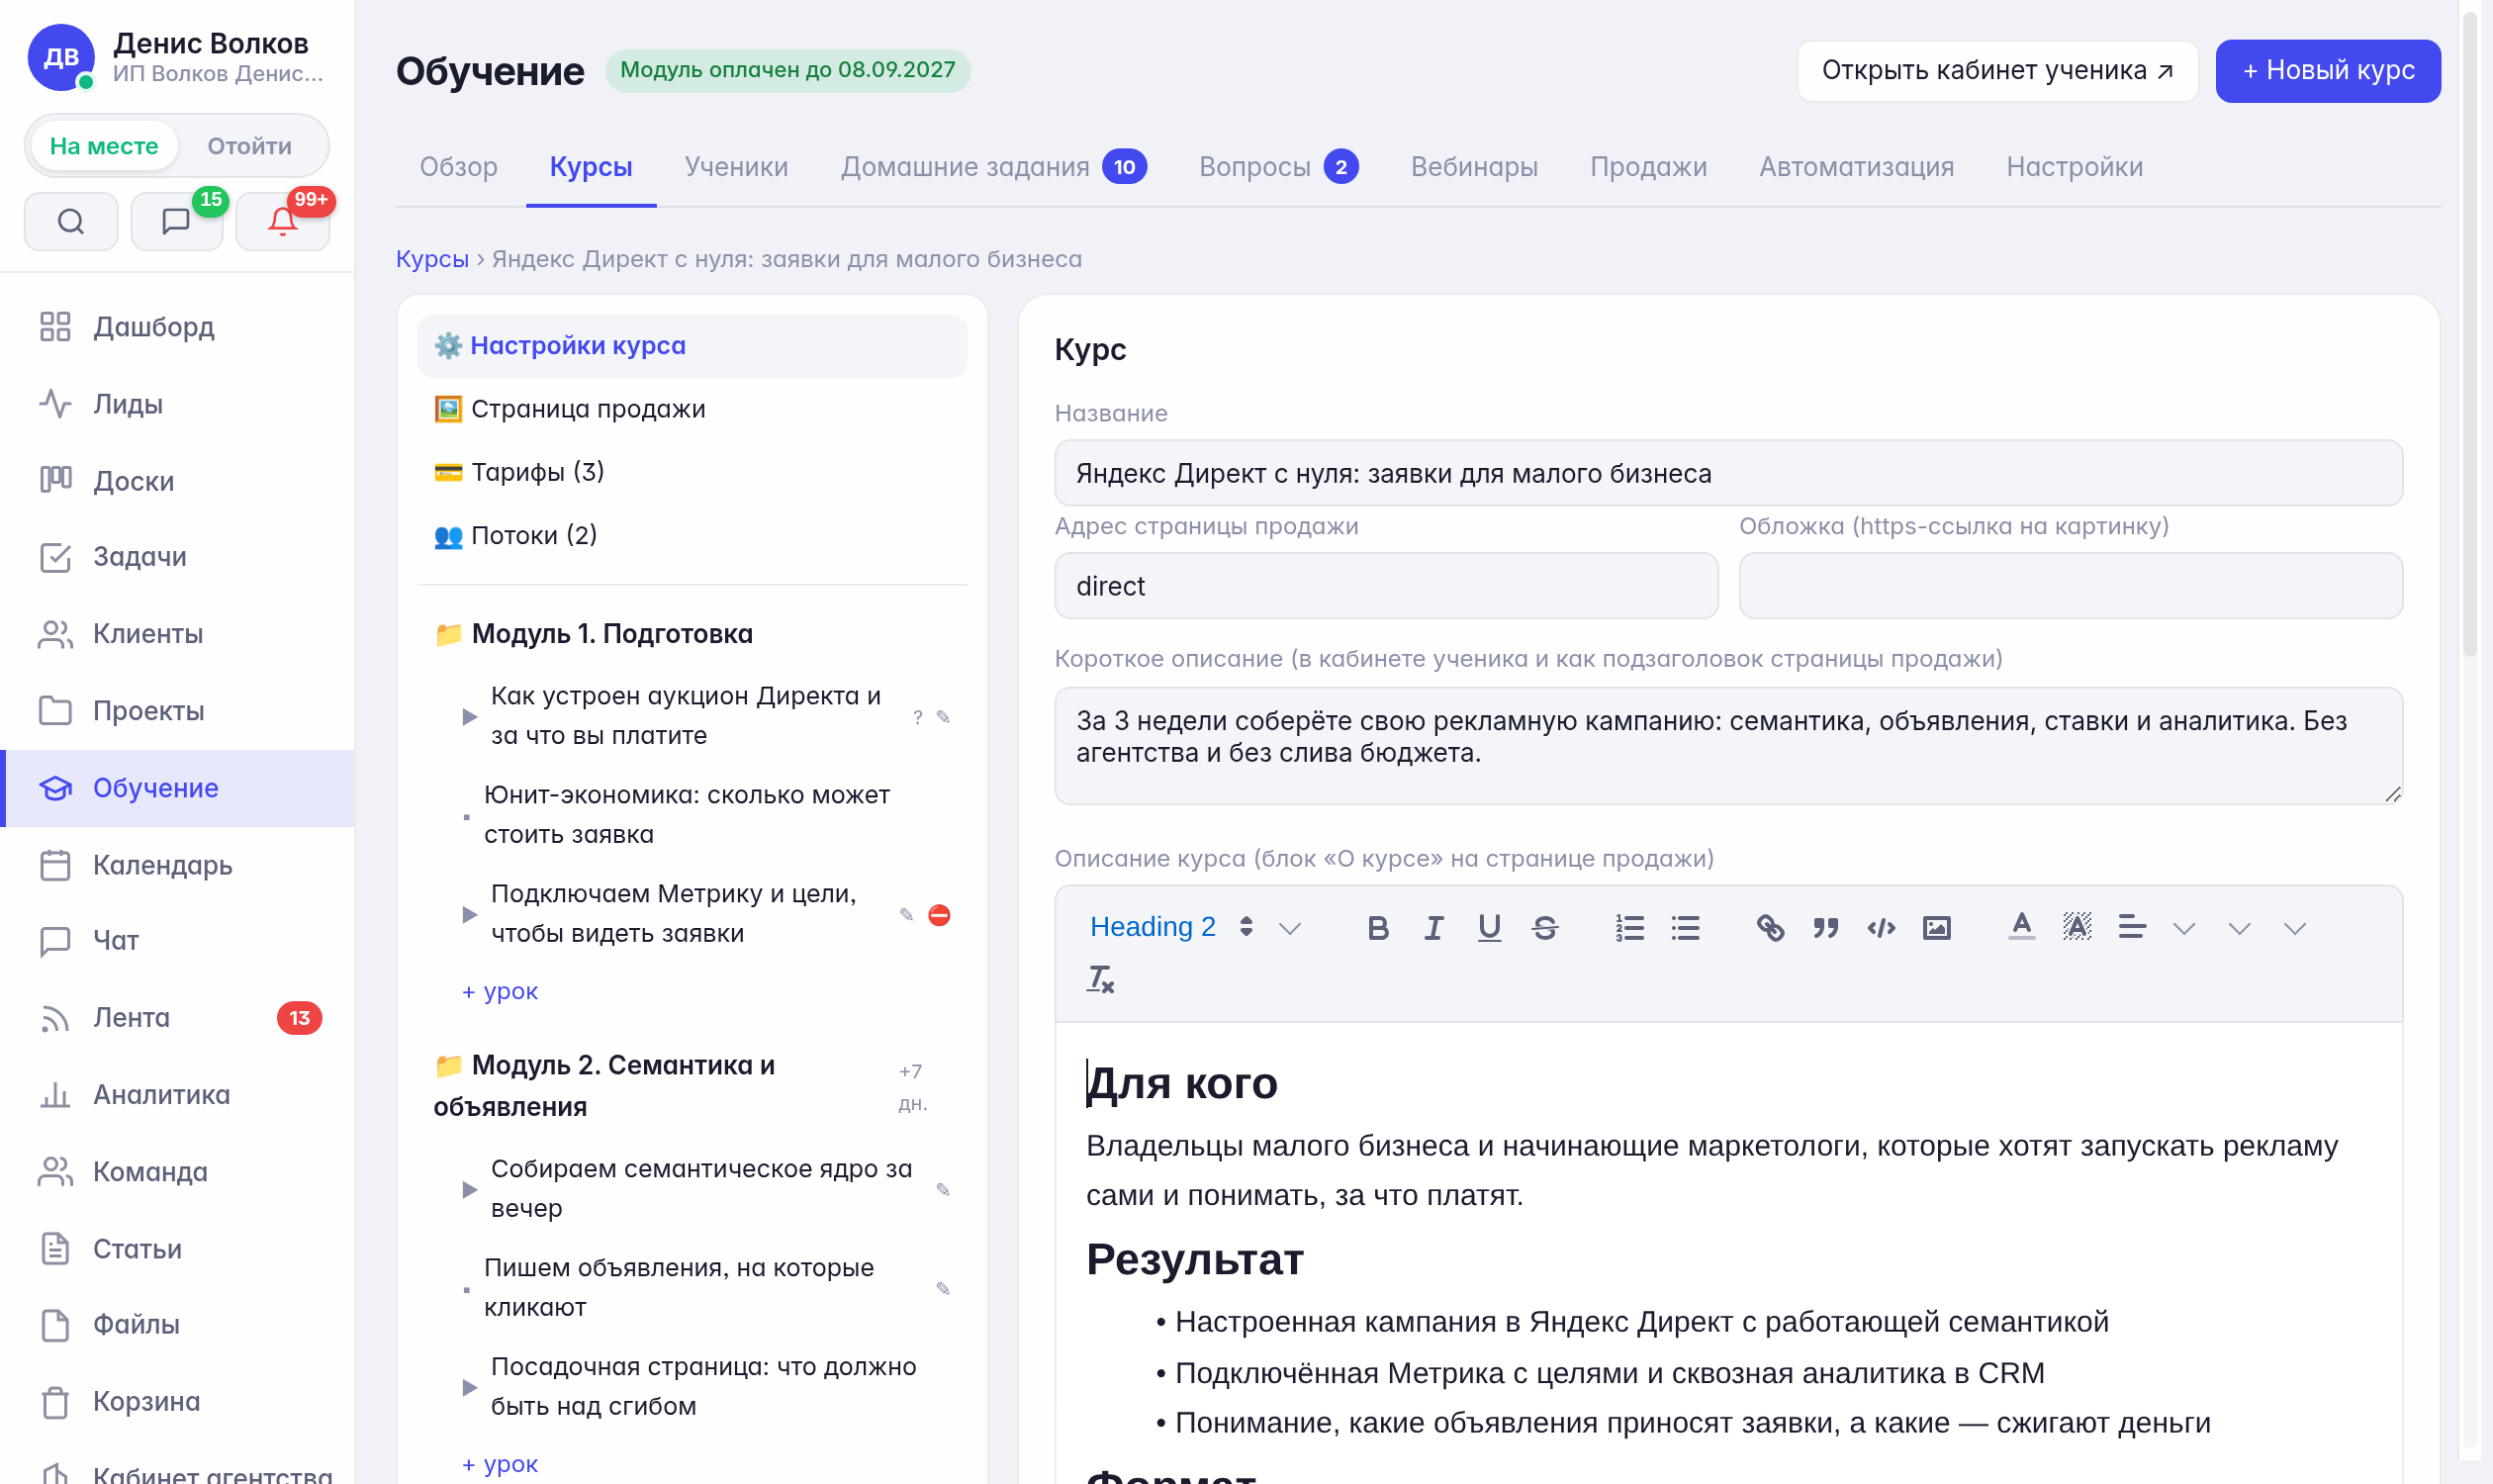Image resolution: width=2493 pixels, height=1484 pixels.
Task: Insert a blockquote
Action: [1825, 928]
